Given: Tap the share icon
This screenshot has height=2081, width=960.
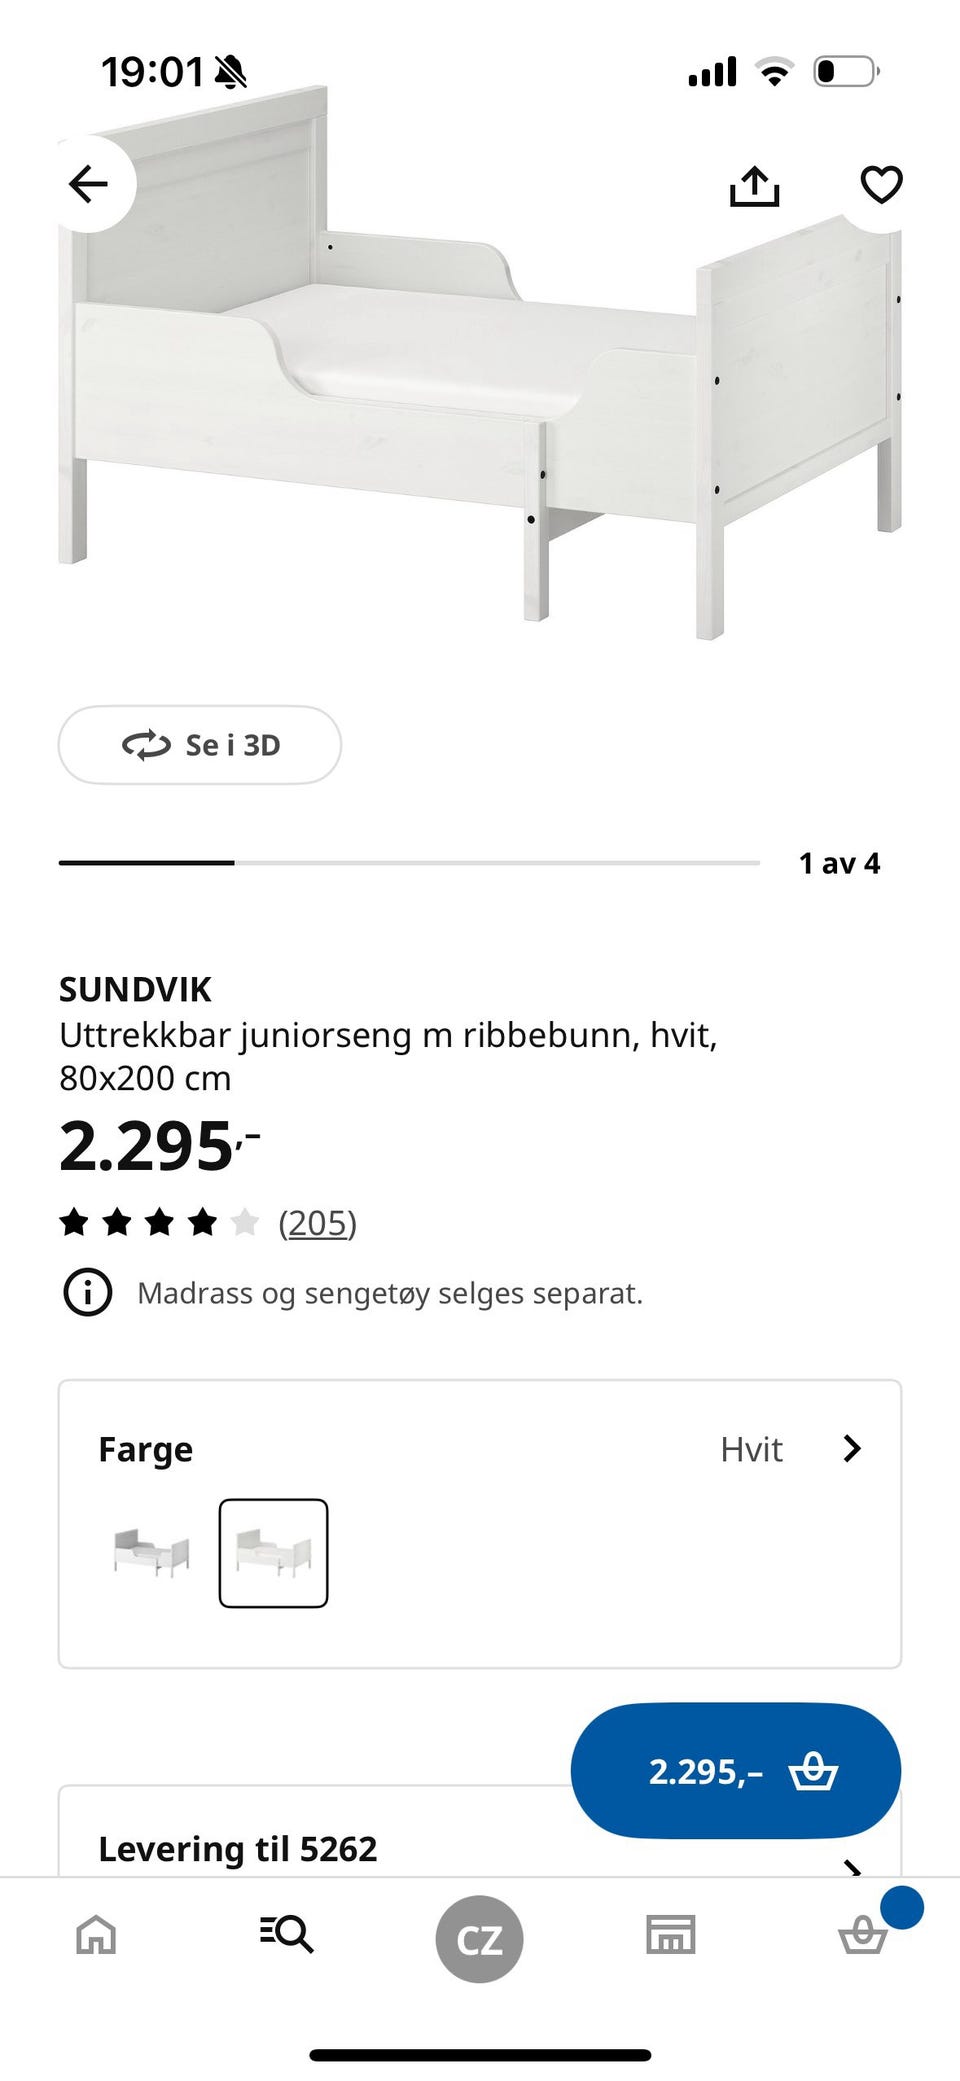Looking at the screenshot, I should tap(754, 186).
